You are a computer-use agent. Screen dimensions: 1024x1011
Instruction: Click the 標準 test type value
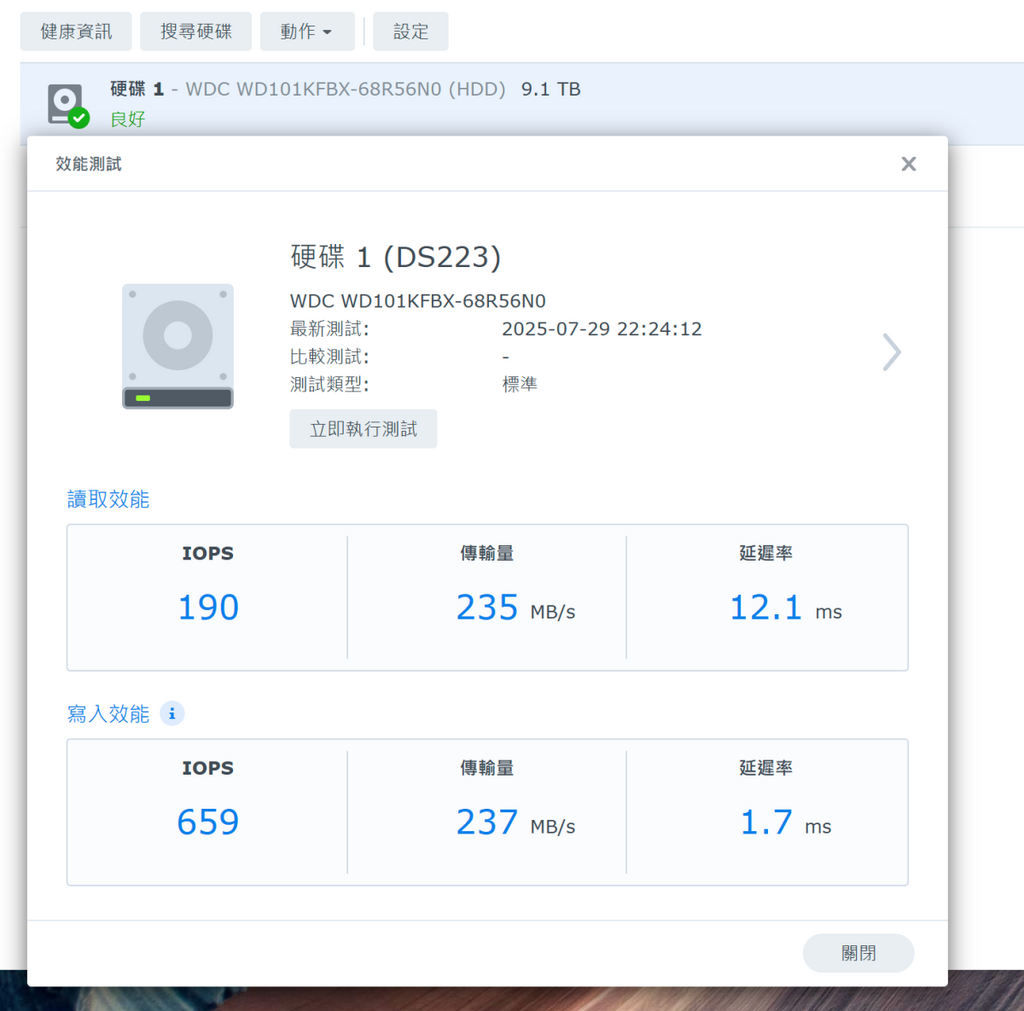519,384
